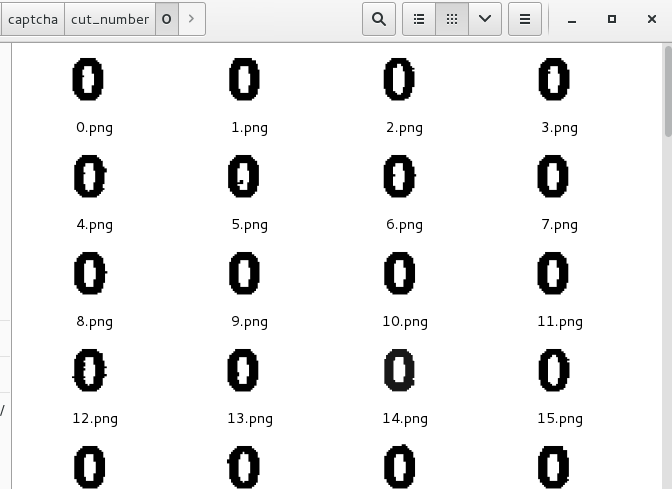Select the current folder 0 in path bar

pos(167,19)
